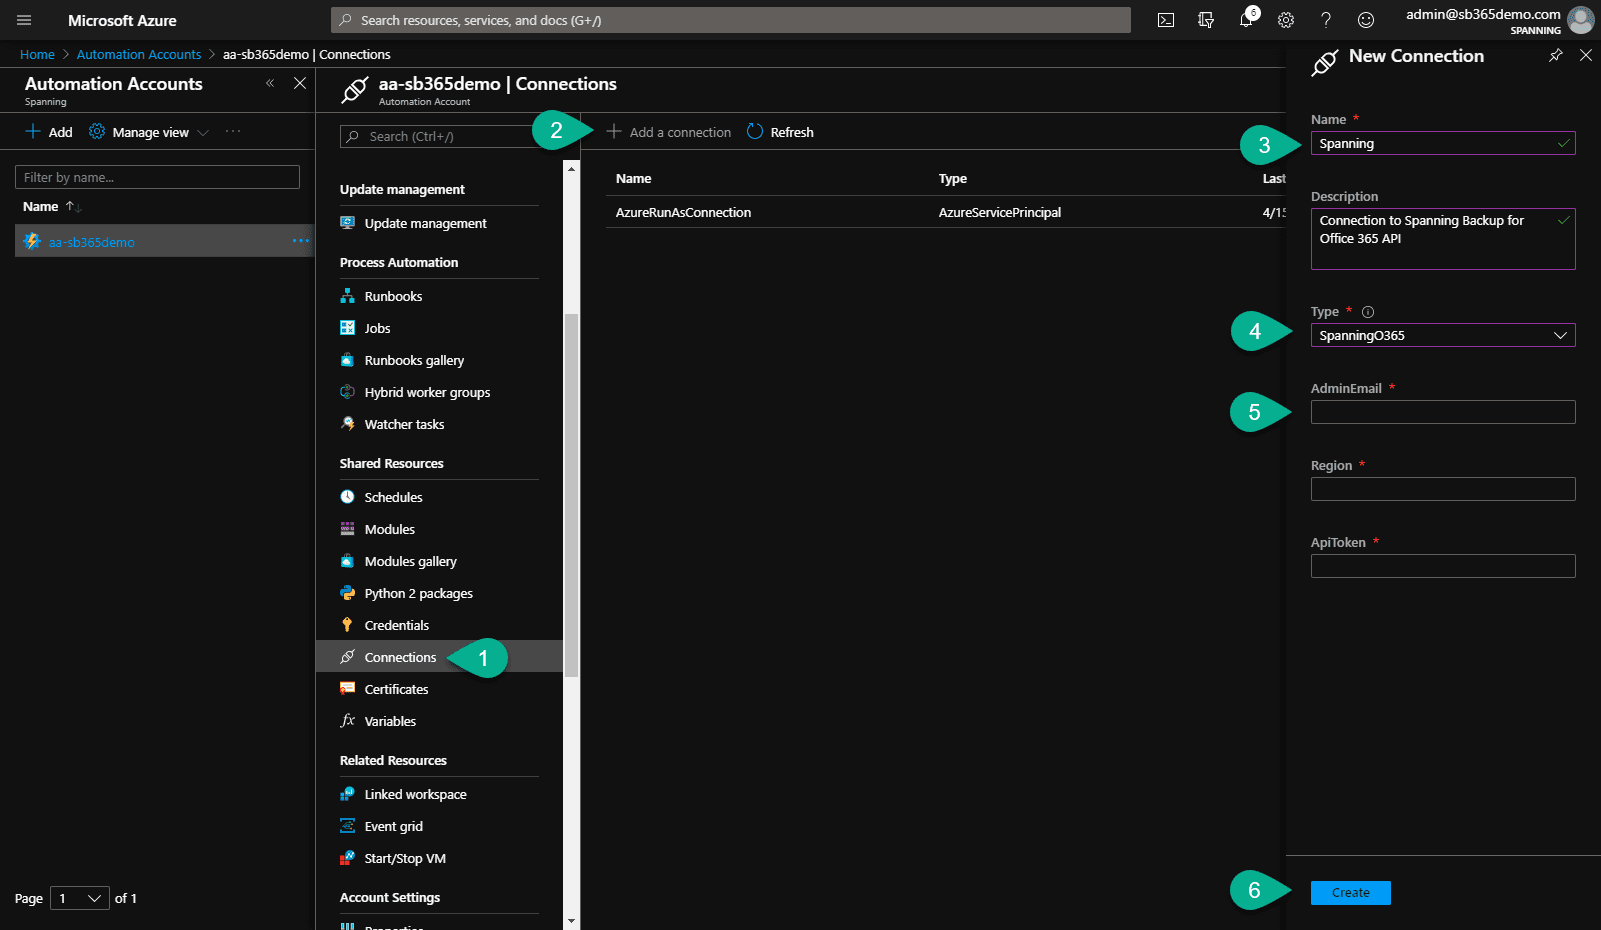The height and width of the screenshot is (930, 1601).
Task: Click the resource menu scrollbar up arrow
Action: pos(572,168)
